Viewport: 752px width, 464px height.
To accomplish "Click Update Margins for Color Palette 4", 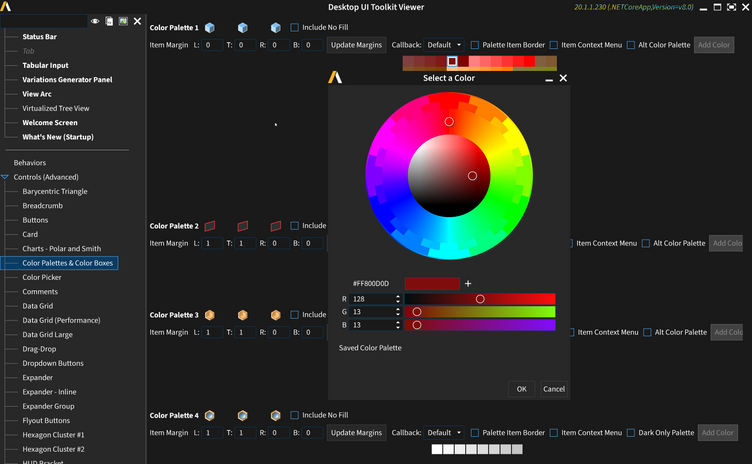I will [356, 433].
